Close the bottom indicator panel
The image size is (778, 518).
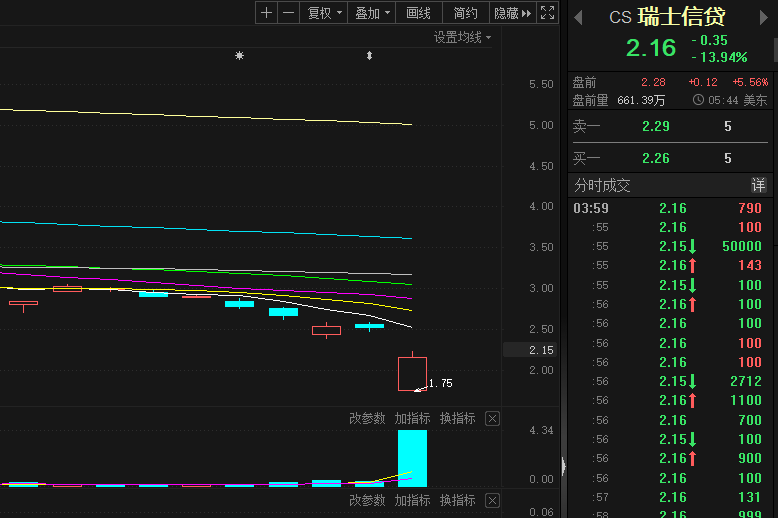(x=492, y=500)
